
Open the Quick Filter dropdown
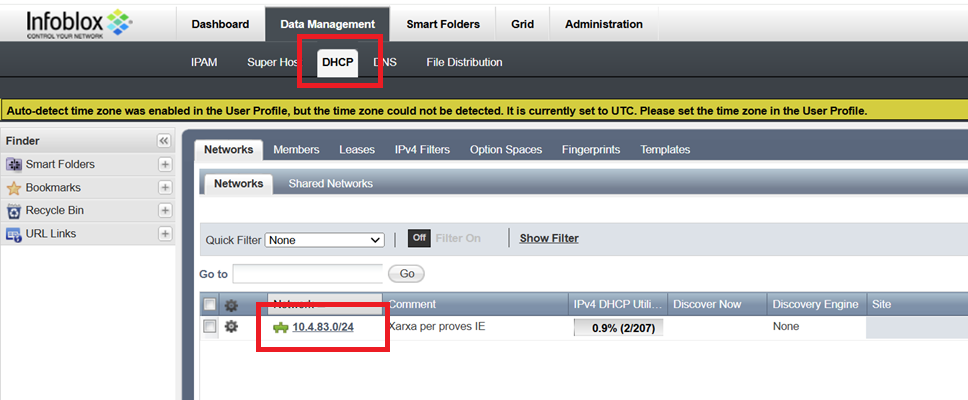[326, 240]
